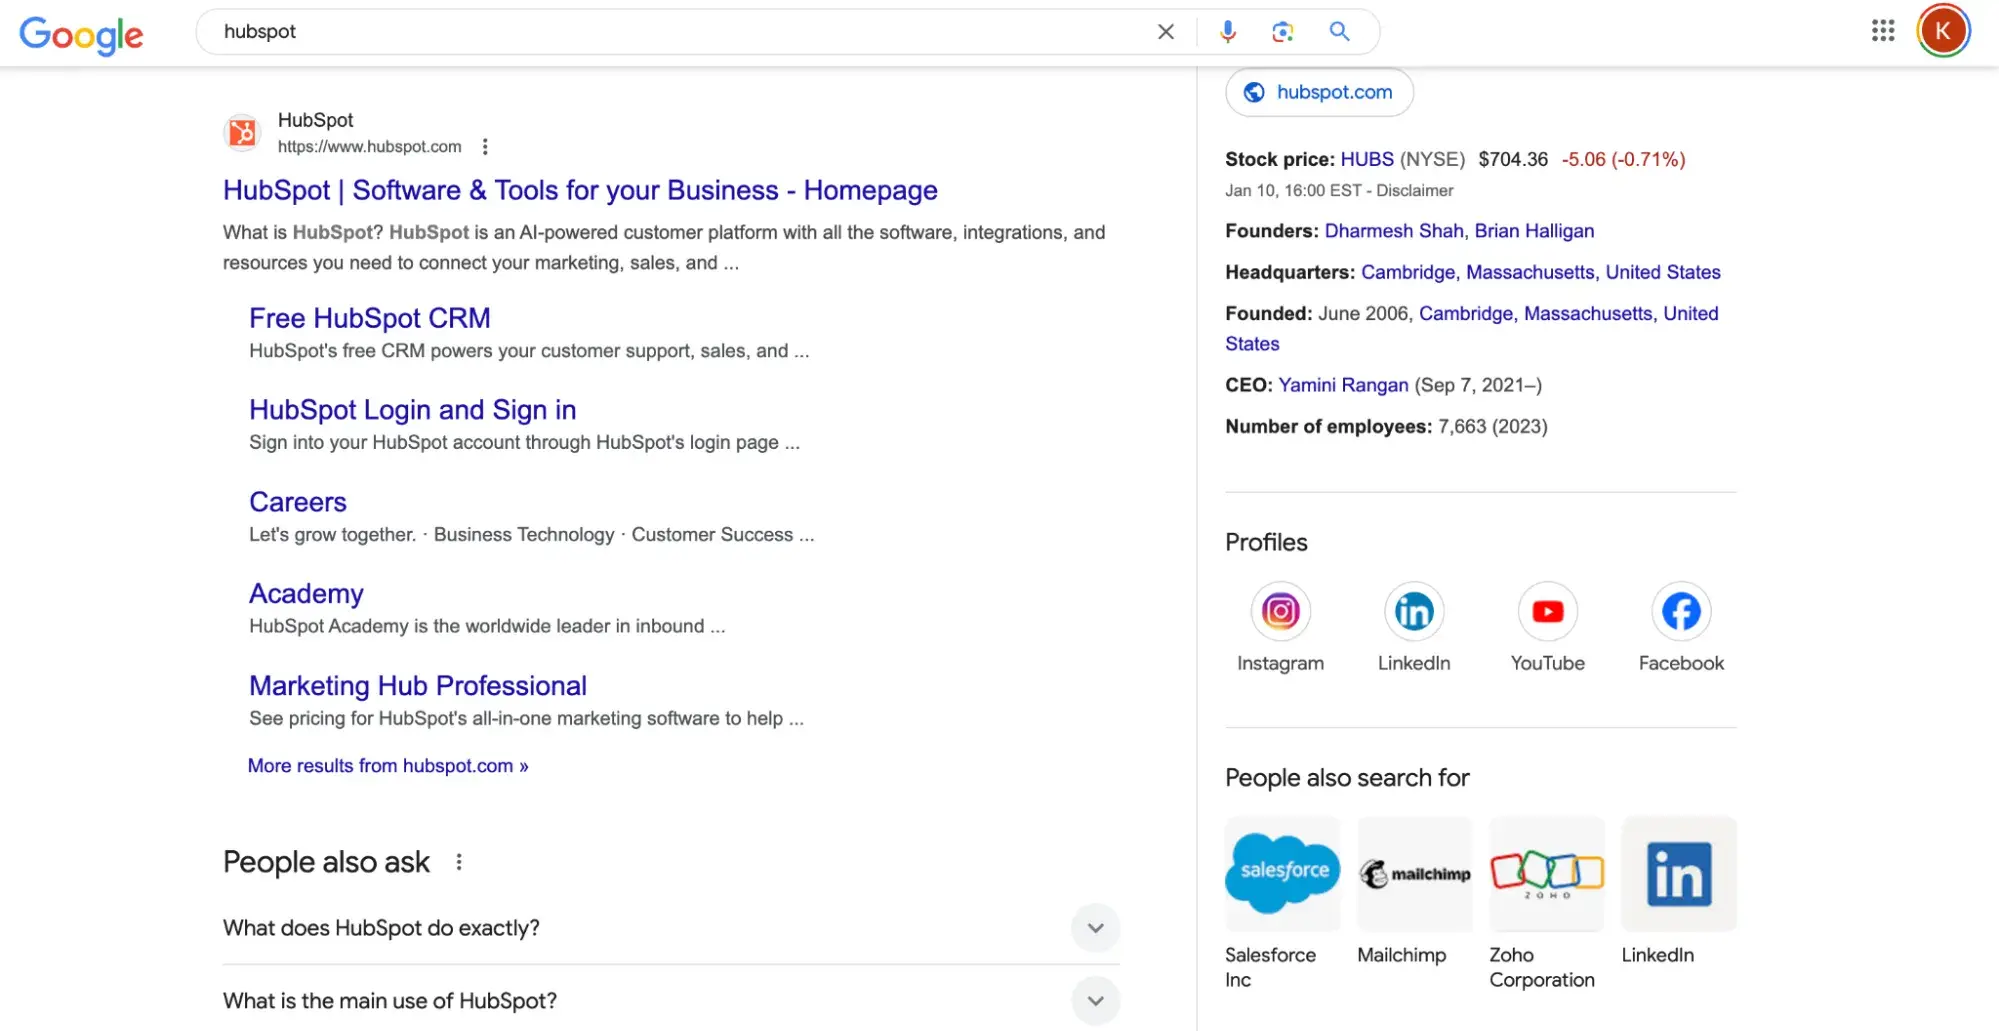
Task: Open Yamini Rangan CEO link
Action: click(x=1342, y=385)
